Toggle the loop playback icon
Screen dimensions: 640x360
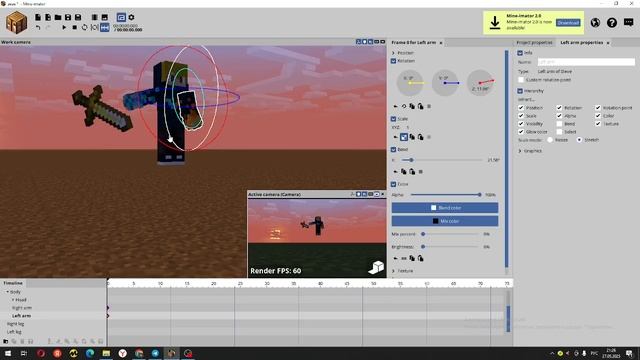(84, 27)
